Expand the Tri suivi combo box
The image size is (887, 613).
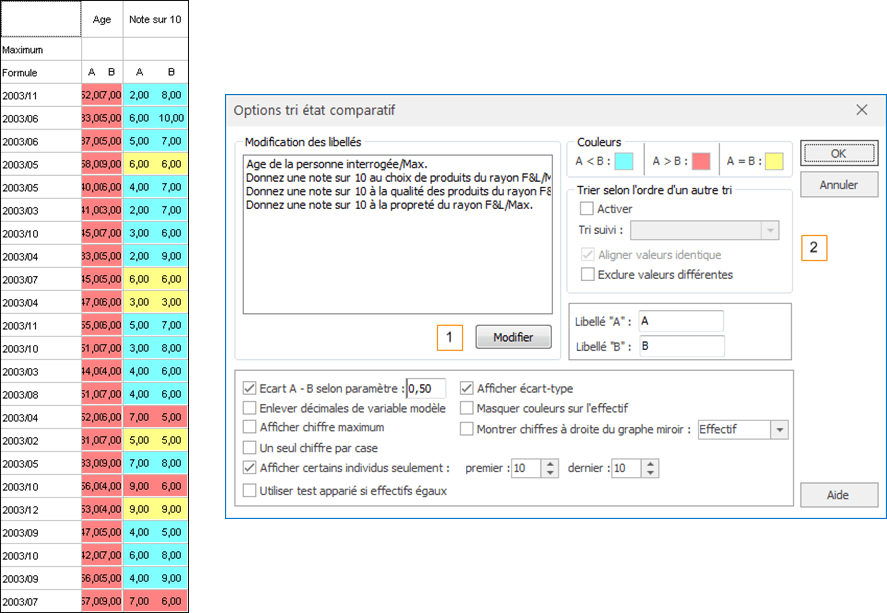[x=769, y=230]
